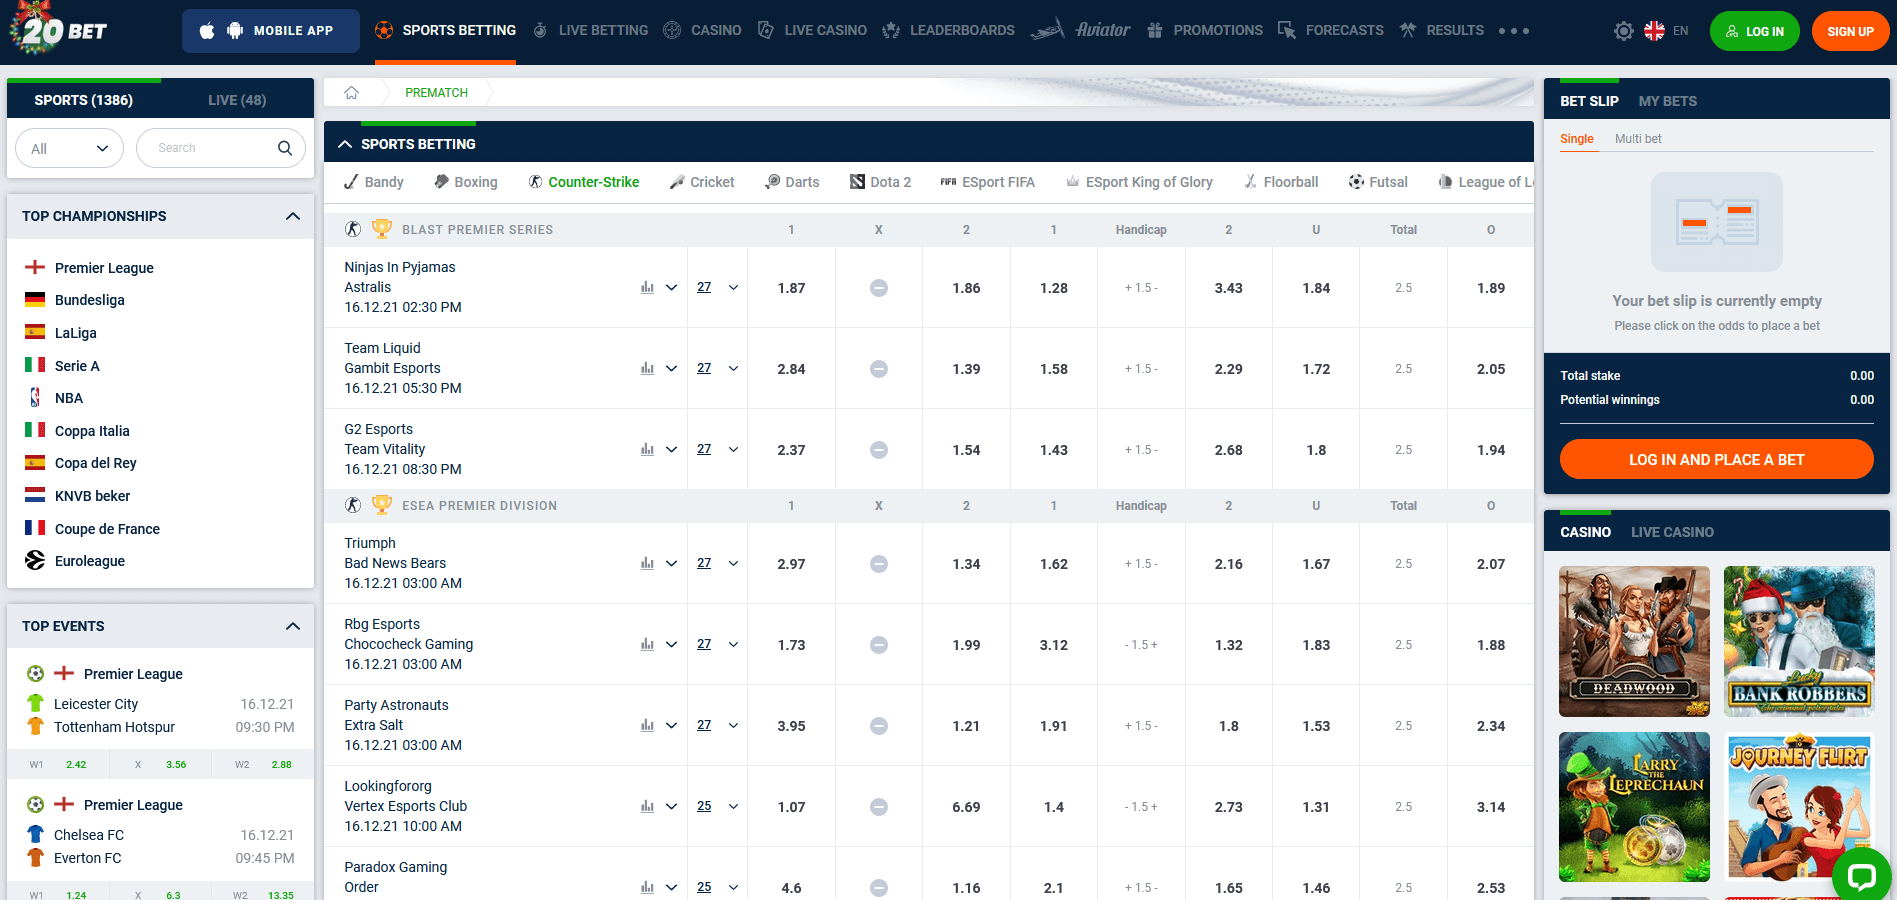Open the settings gear icon

[1624, 31]
